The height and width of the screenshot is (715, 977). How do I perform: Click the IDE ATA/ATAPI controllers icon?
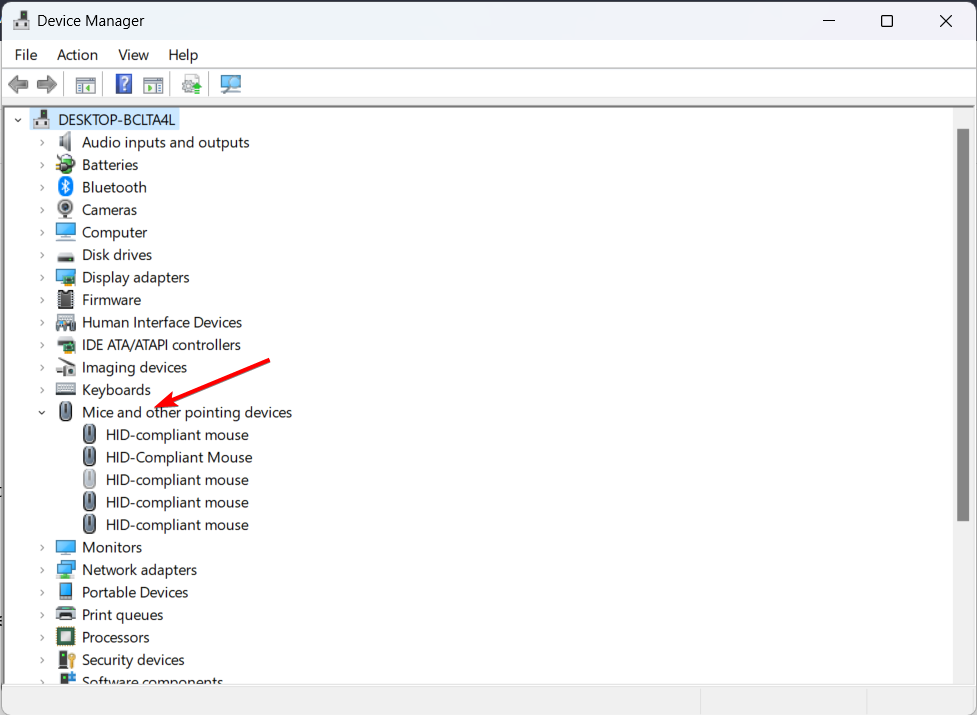pyautogui.click(x=65, y=344)
